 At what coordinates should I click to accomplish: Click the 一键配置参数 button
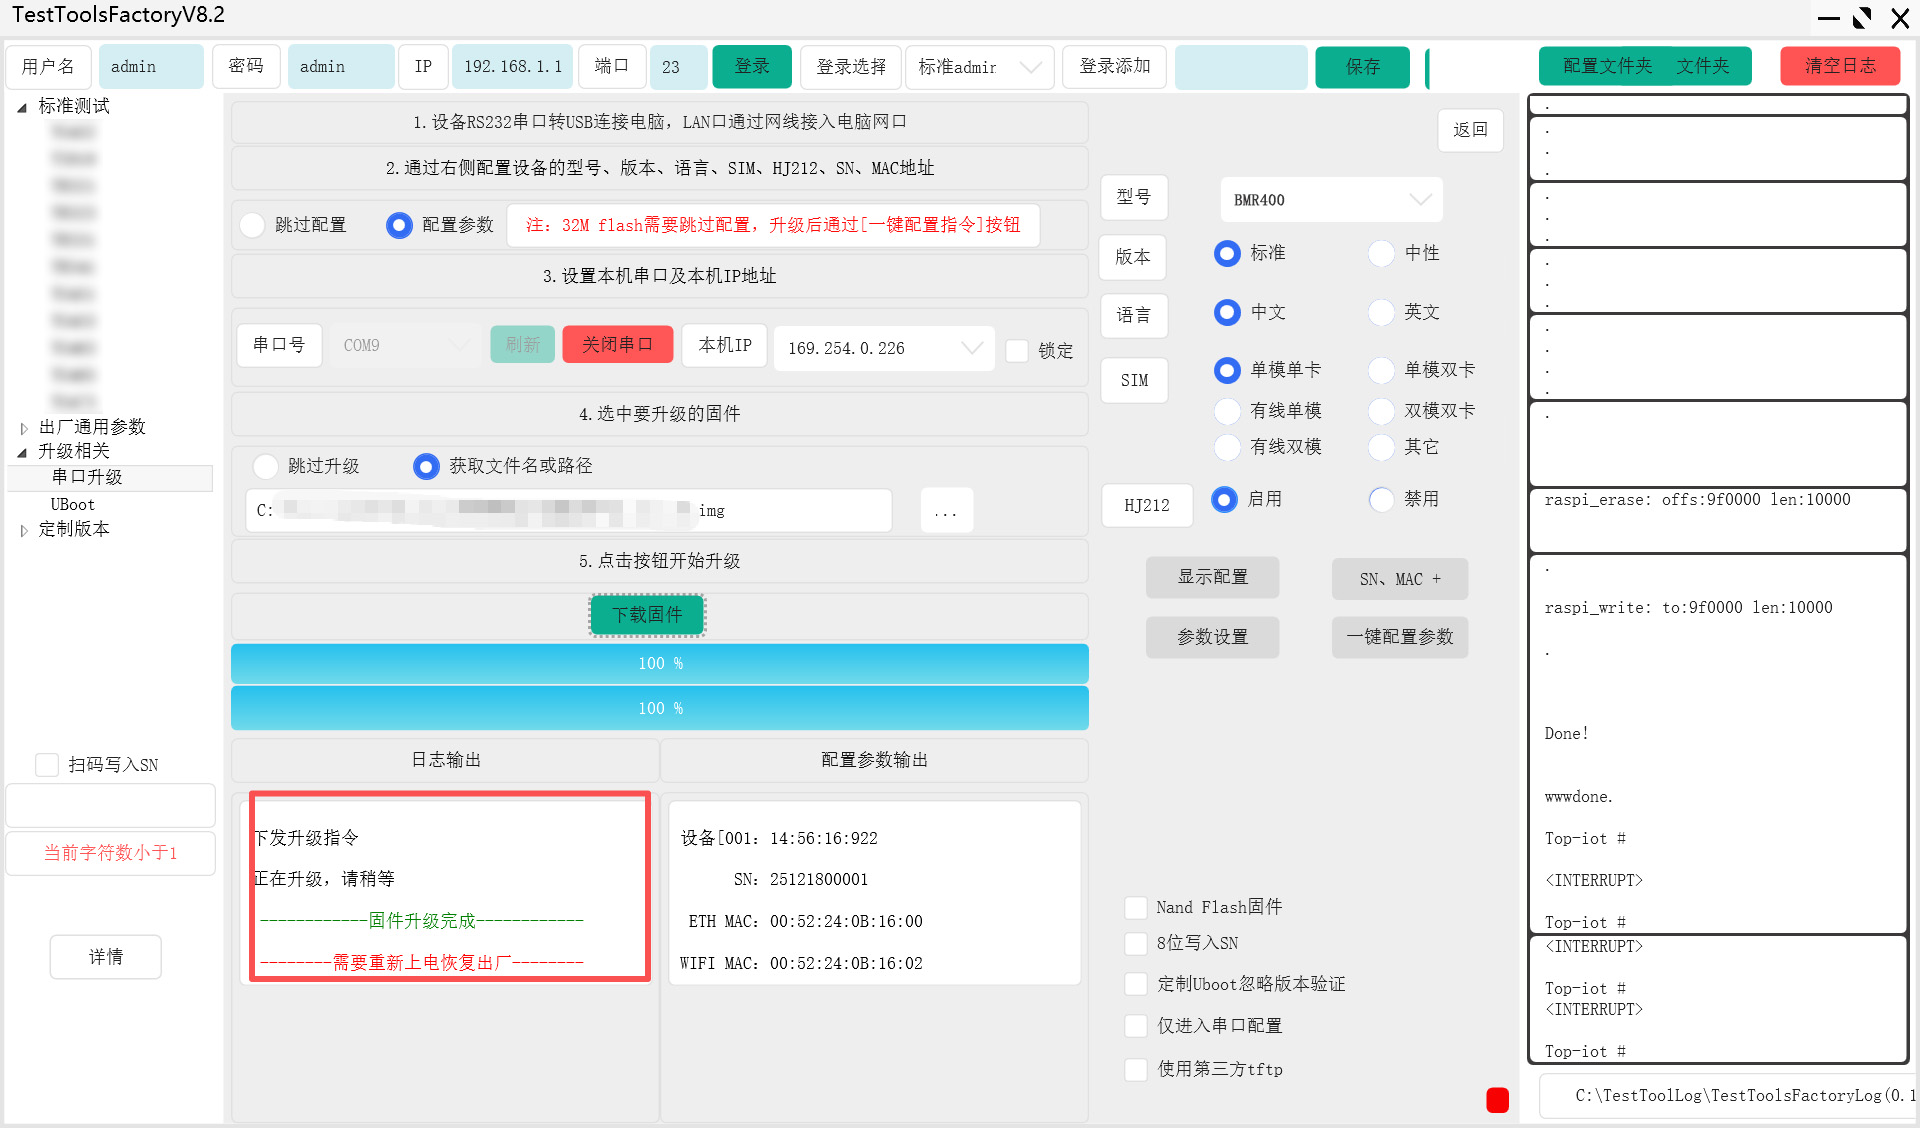click(x=1399, y=637)
